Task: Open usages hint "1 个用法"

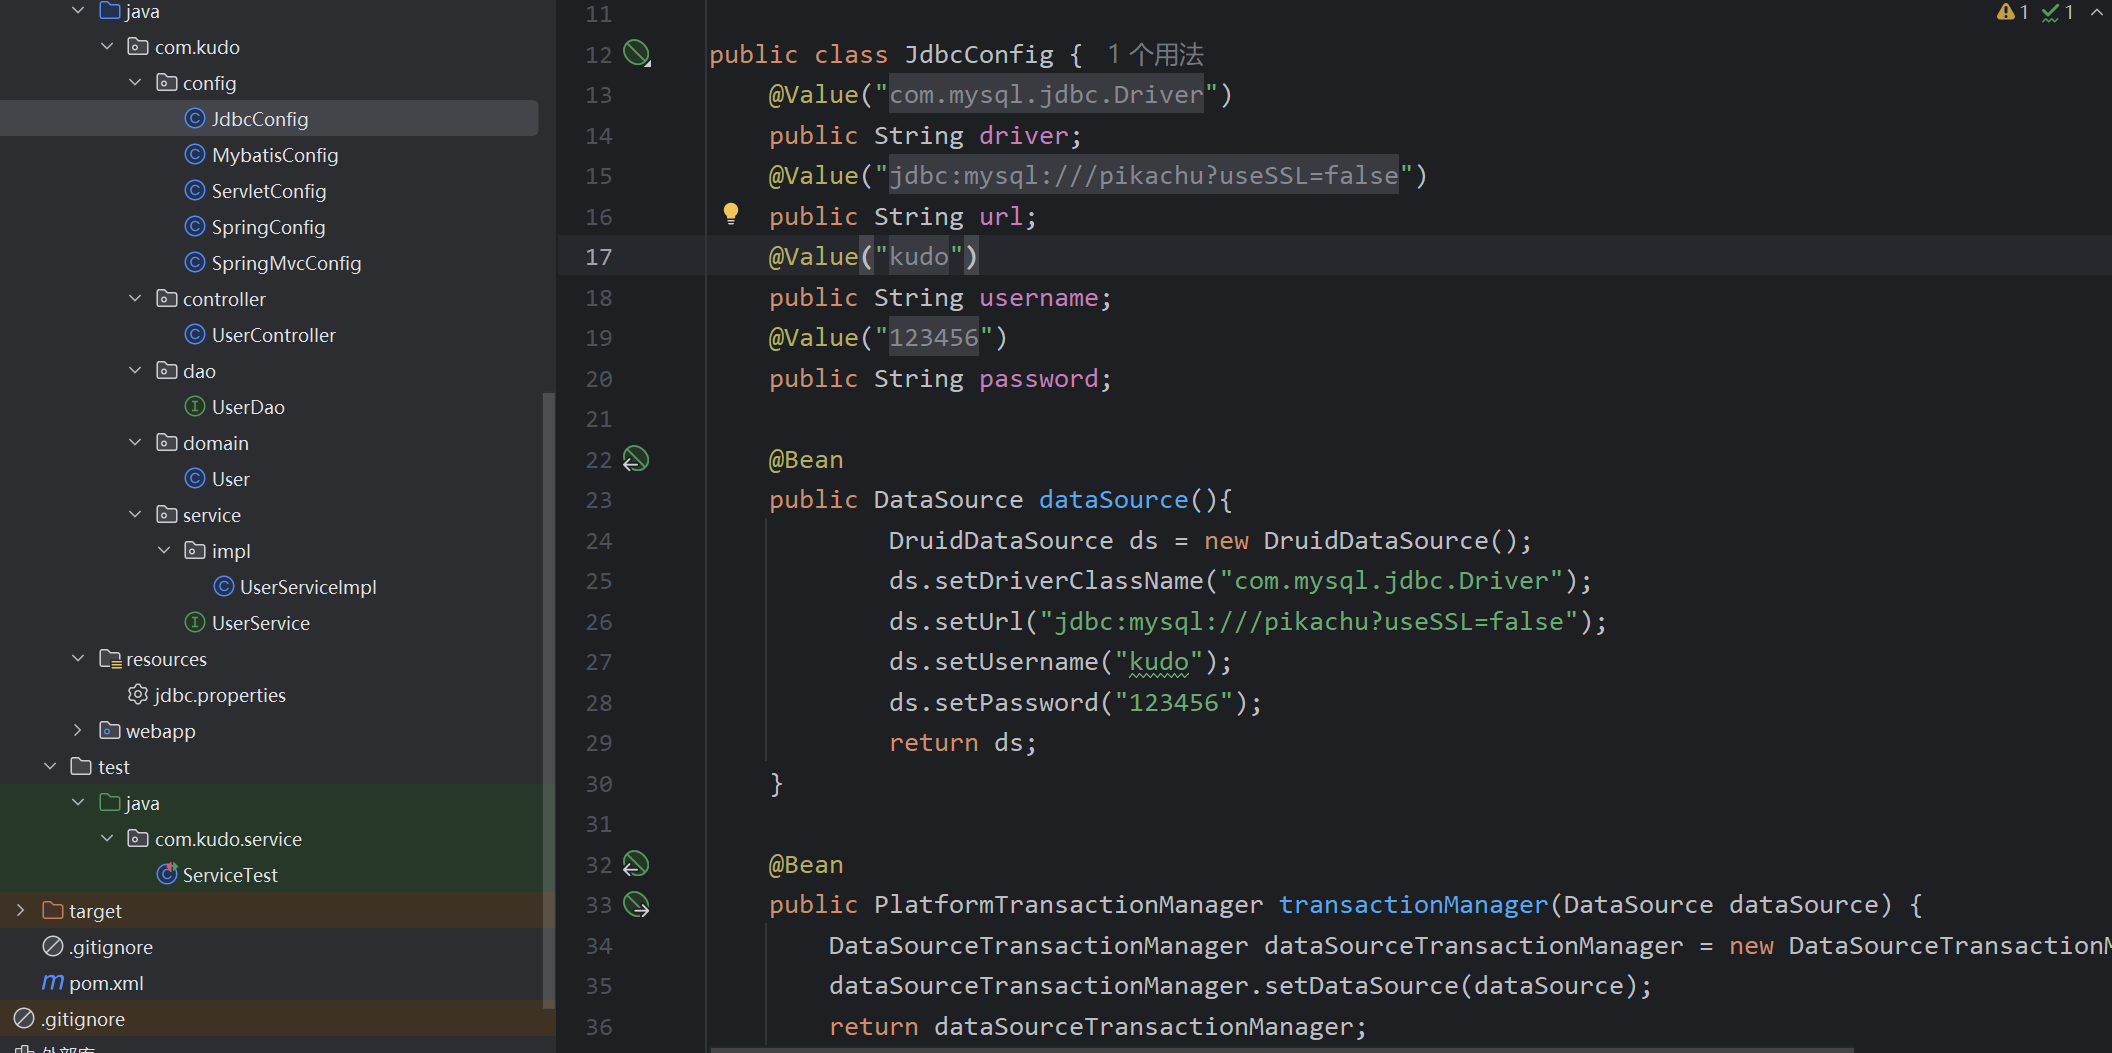Action: [1155, 54]
